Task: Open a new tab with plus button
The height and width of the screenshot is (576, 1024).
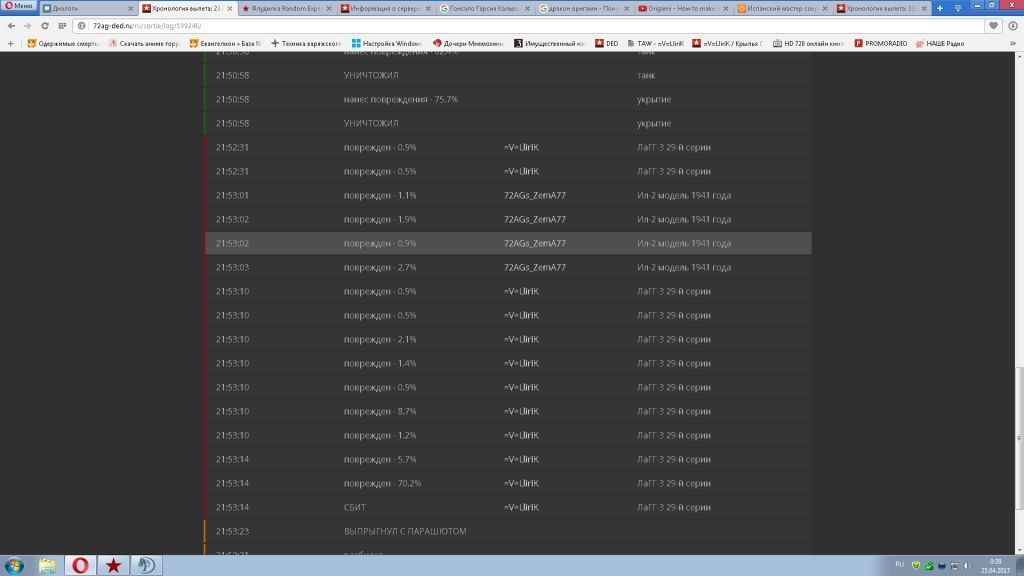Action: (940, 8)
